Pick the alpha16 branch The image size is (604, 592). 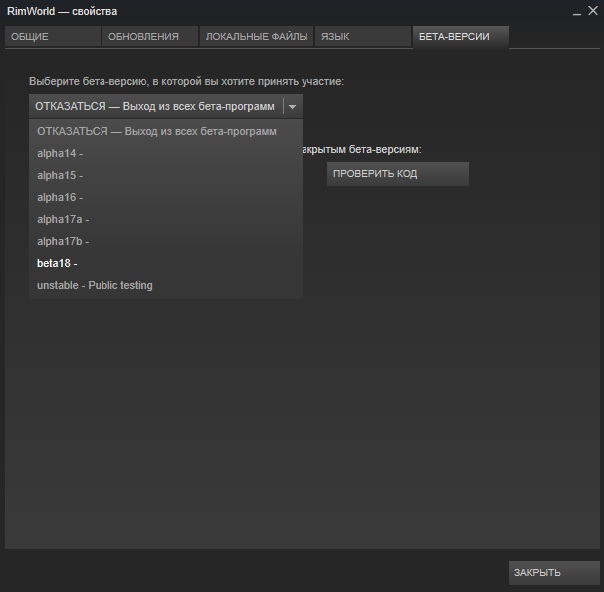click(x=166, y=197)
